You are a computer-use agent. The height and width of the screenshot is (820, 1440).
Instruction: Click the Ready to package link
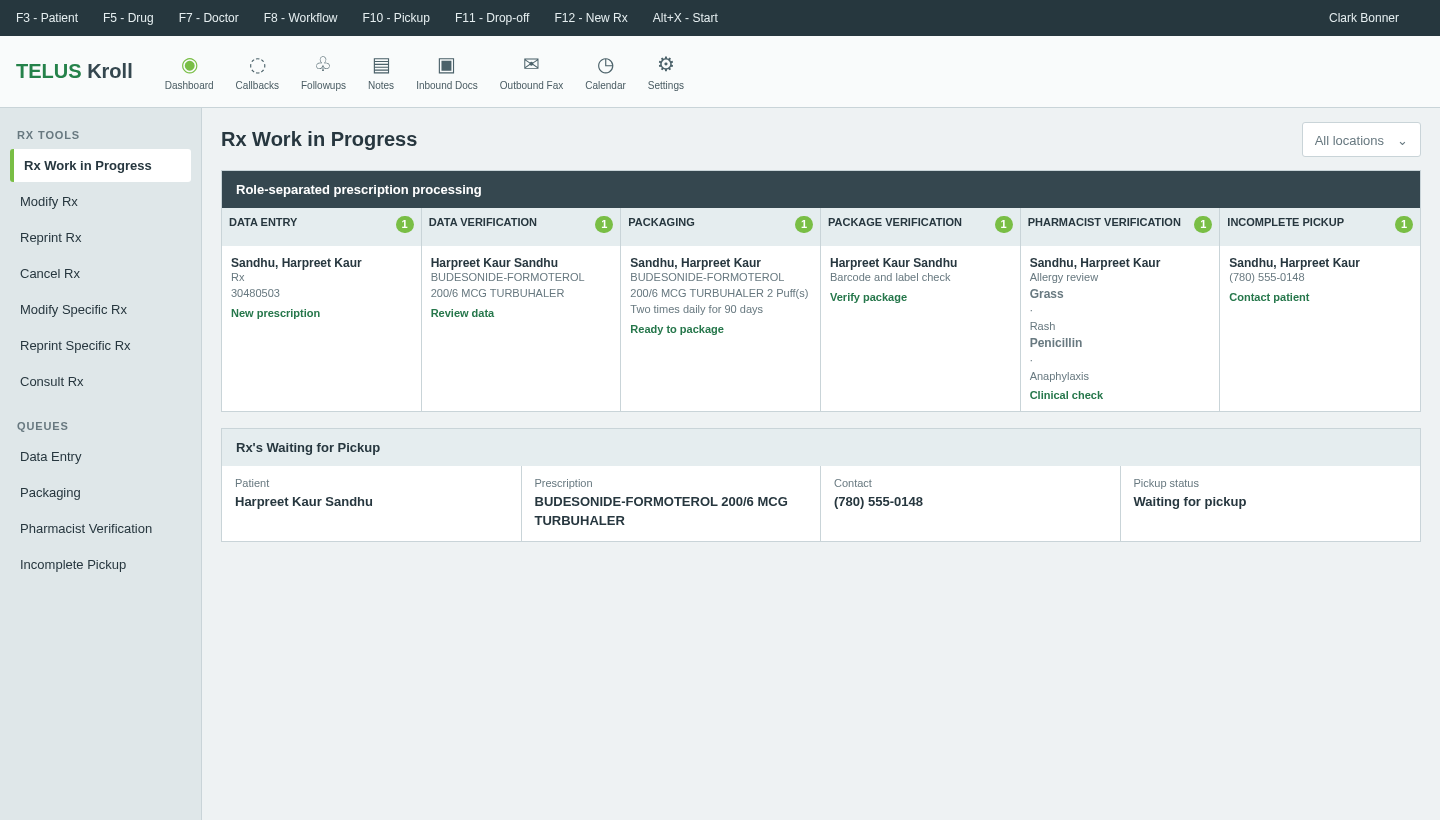[677, 329]
